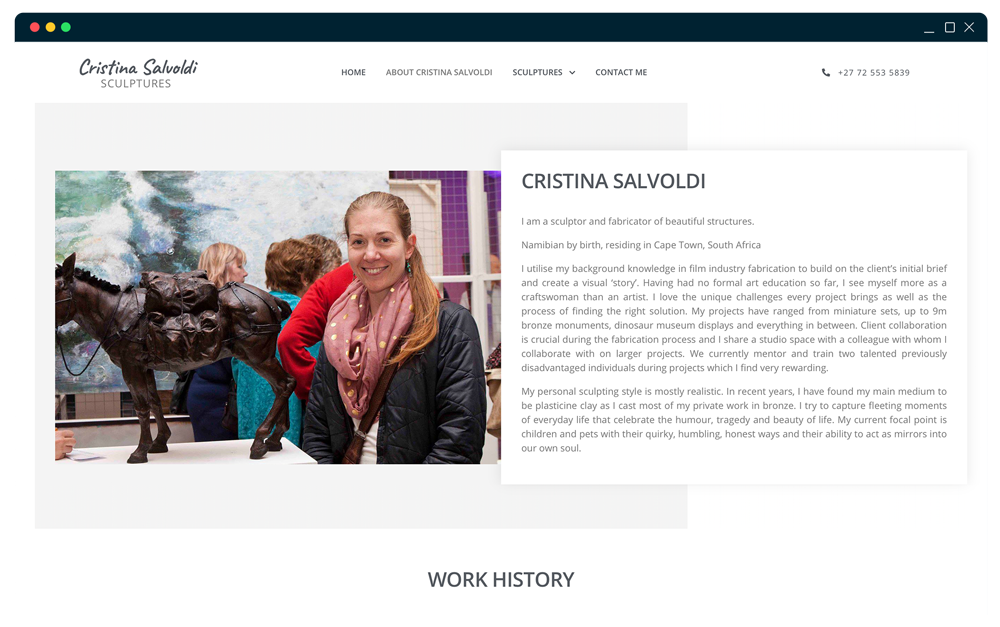Click the yellow window dot
This screenshot has height=627, width=1000.
coord(50,27)
